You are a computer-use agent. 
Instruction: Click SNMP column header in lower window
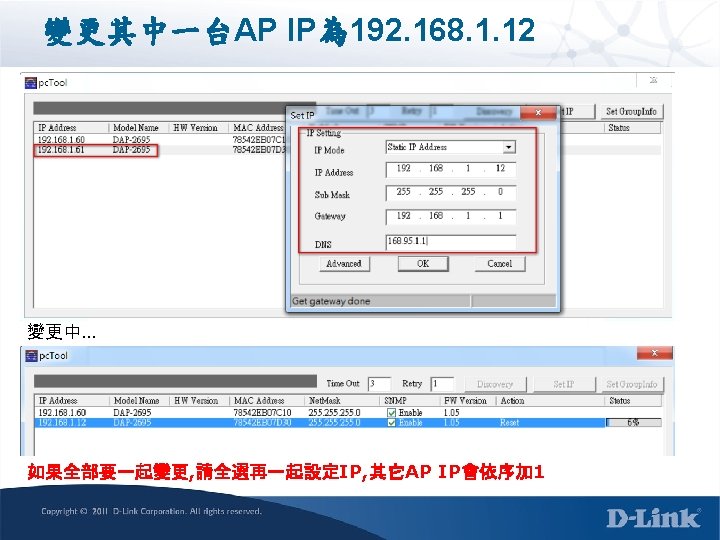(410, 401)
